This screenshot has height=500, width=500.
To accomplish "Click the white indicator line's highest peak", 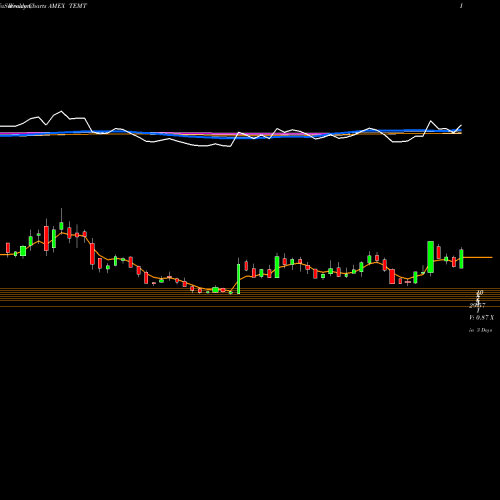I will [61, 111].
